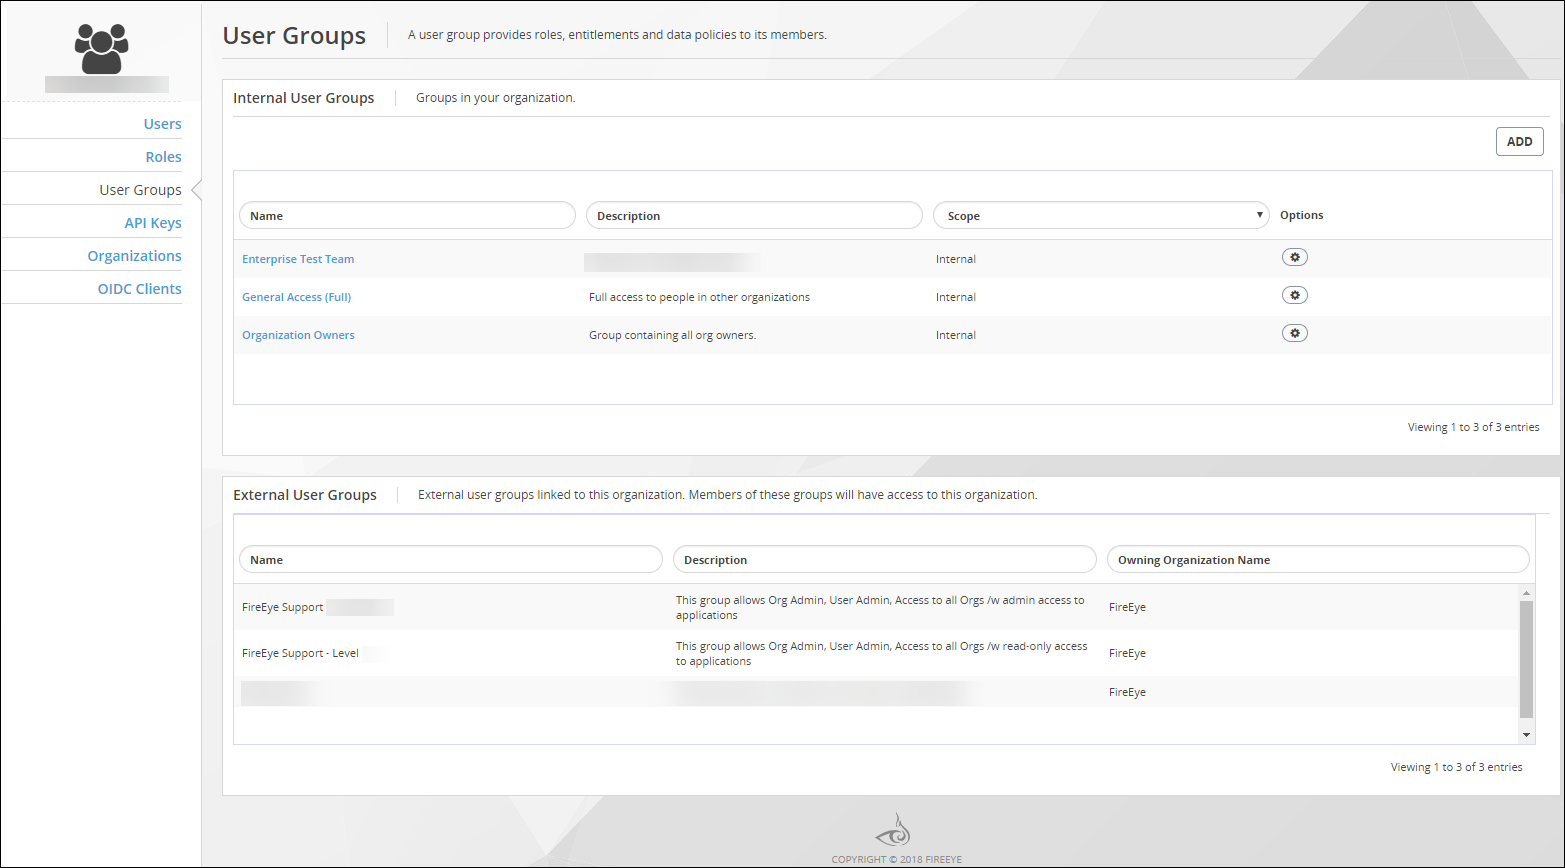Click 'Groups in your organization.' subtitle
The height and width of the screenshot is (868, 1565).
point(496,98)
